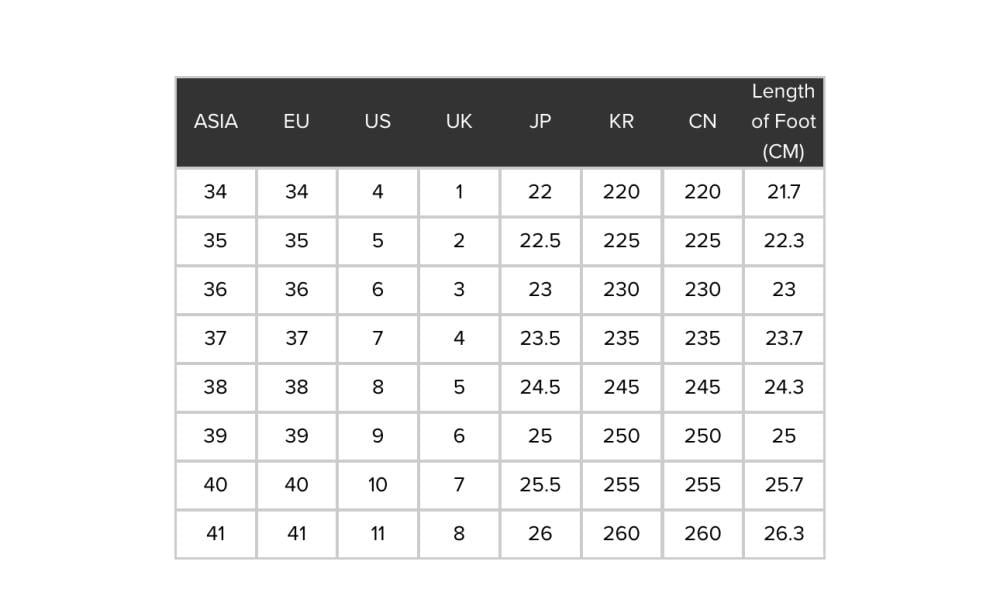Select the UK column header

tap(459, 121)
